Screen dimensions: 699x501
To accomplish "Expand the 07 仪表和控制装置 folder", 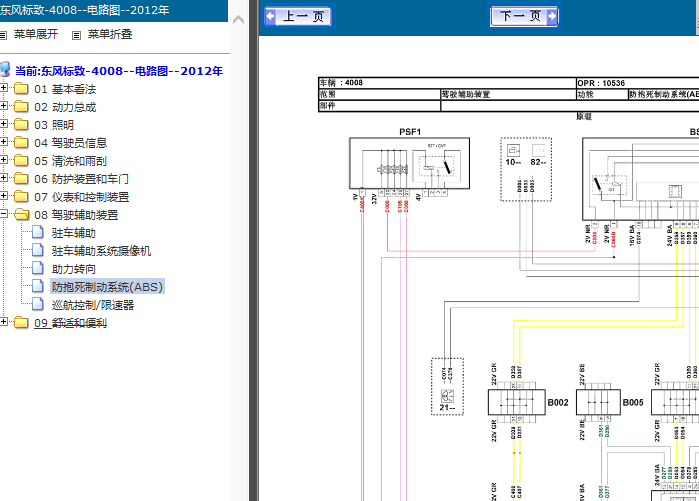I will click(x=4, y=196).
